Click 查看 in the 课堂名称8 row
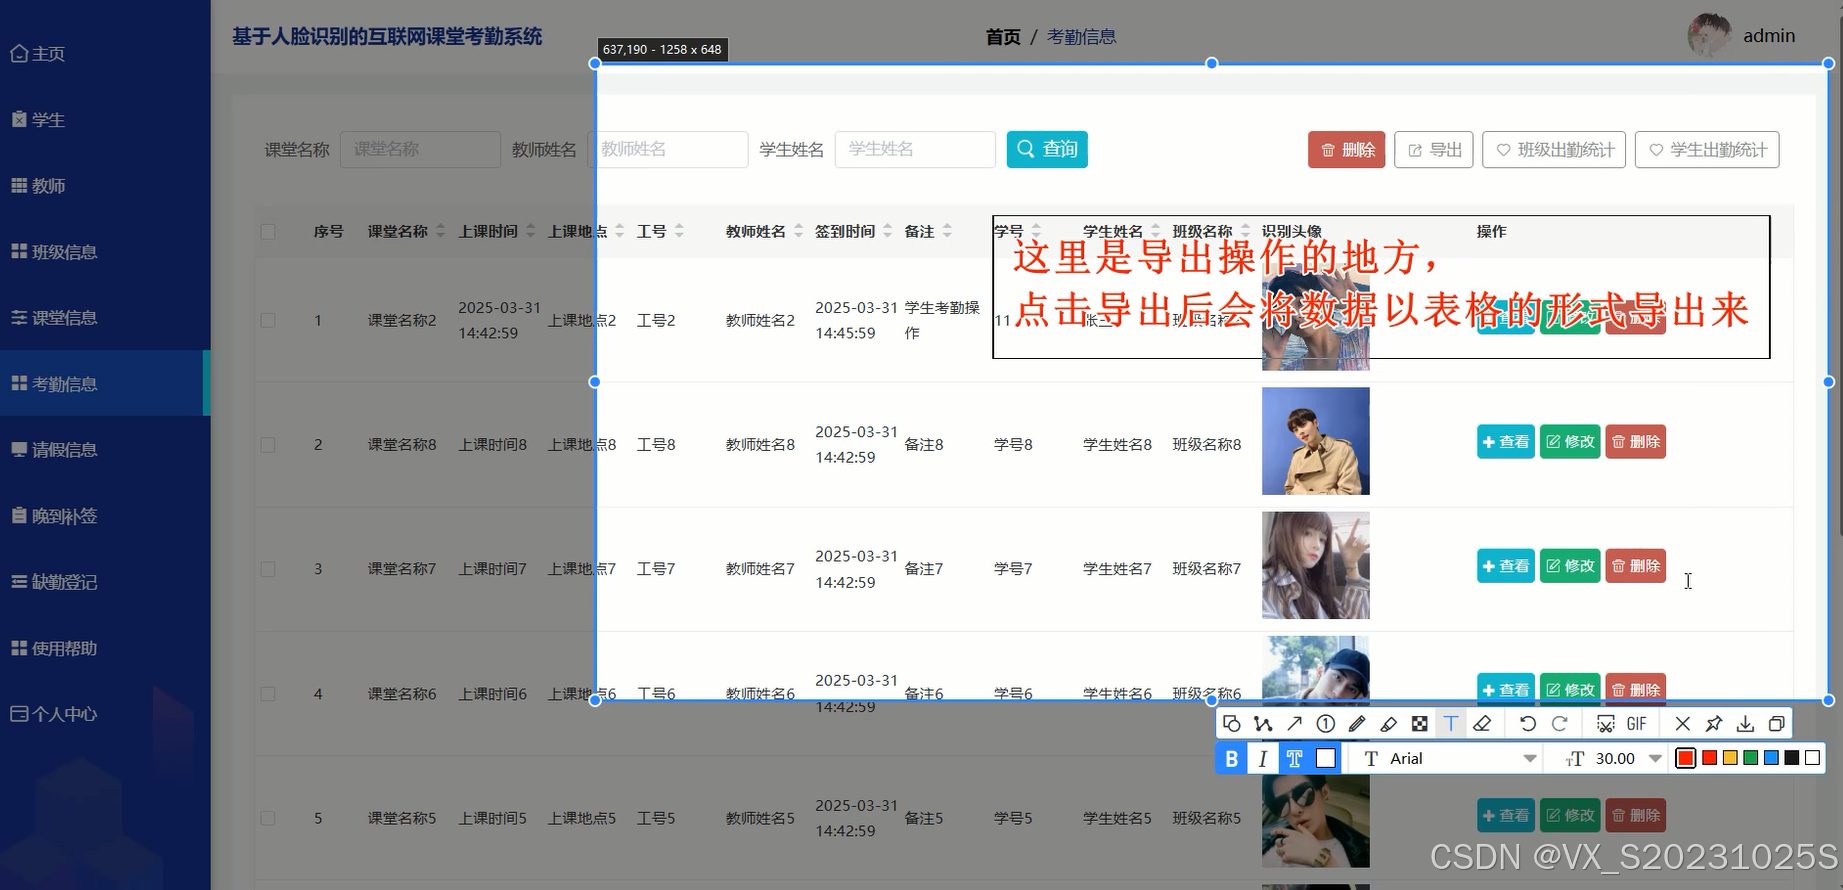 1506,442
